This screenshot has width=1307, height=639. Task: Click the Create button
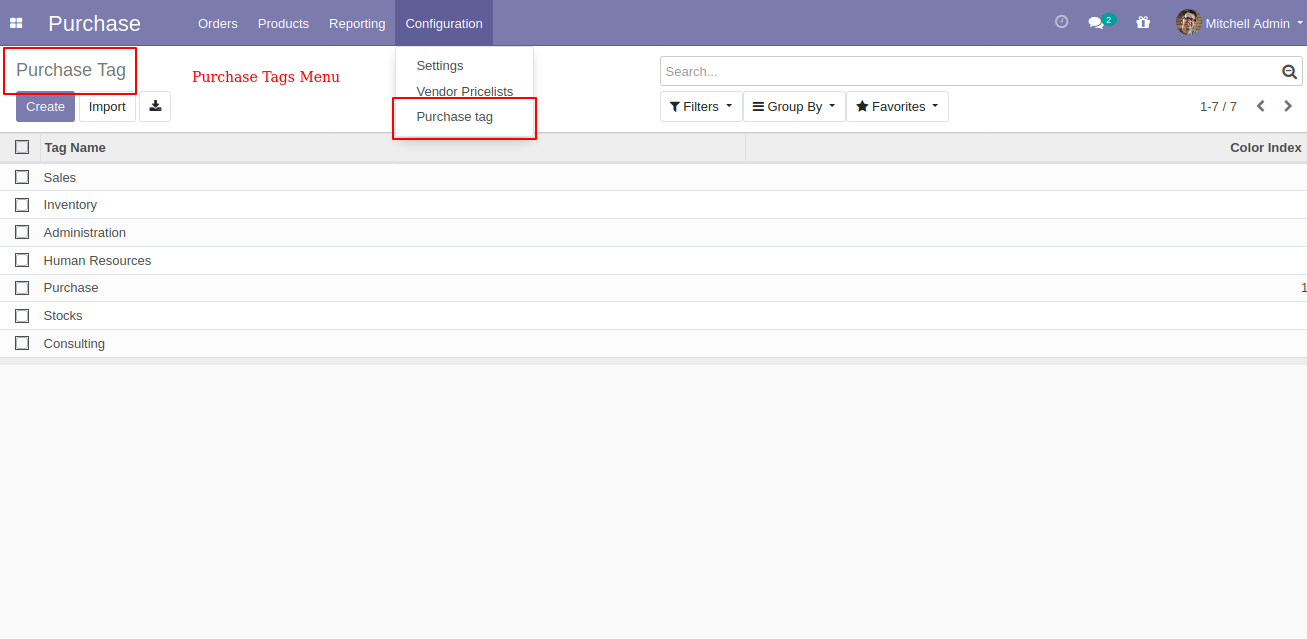45,106
